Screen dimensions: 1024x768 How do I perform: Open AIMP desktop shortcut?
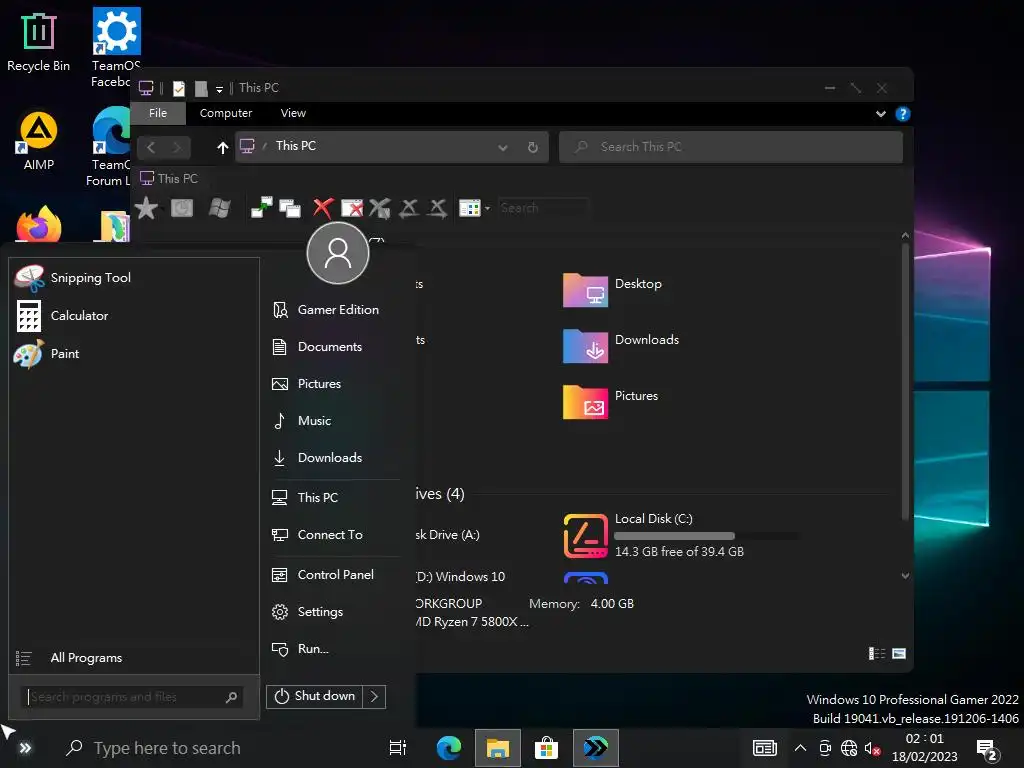pos(39,140)
